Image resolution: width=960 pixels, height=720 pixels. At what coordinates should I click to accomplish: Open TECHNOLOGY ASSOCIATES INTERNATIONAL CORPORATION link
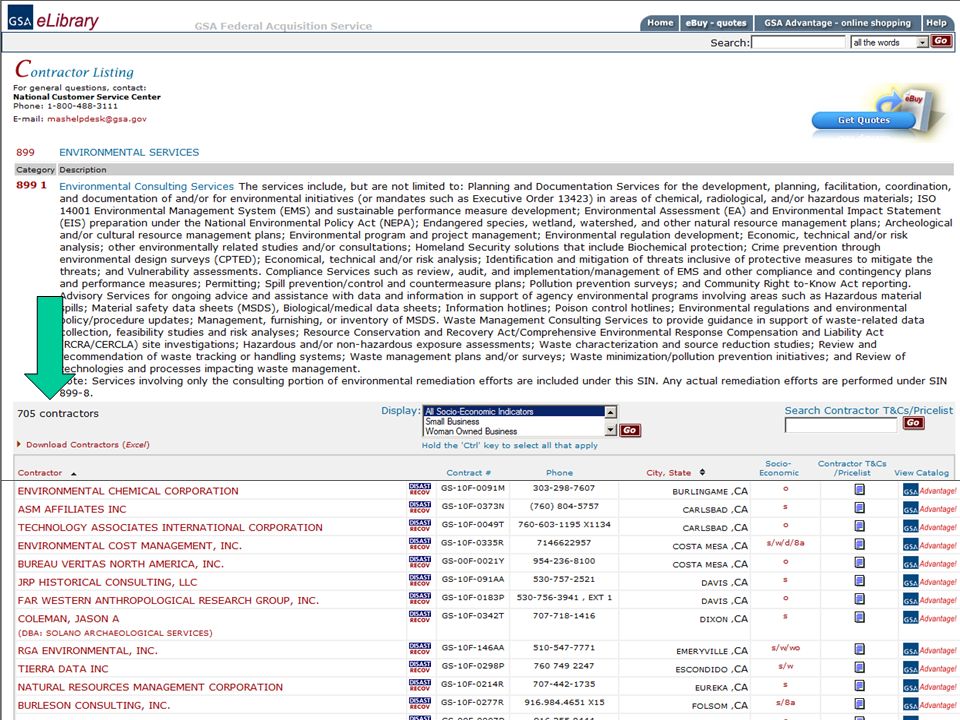(x=170, y=527)
